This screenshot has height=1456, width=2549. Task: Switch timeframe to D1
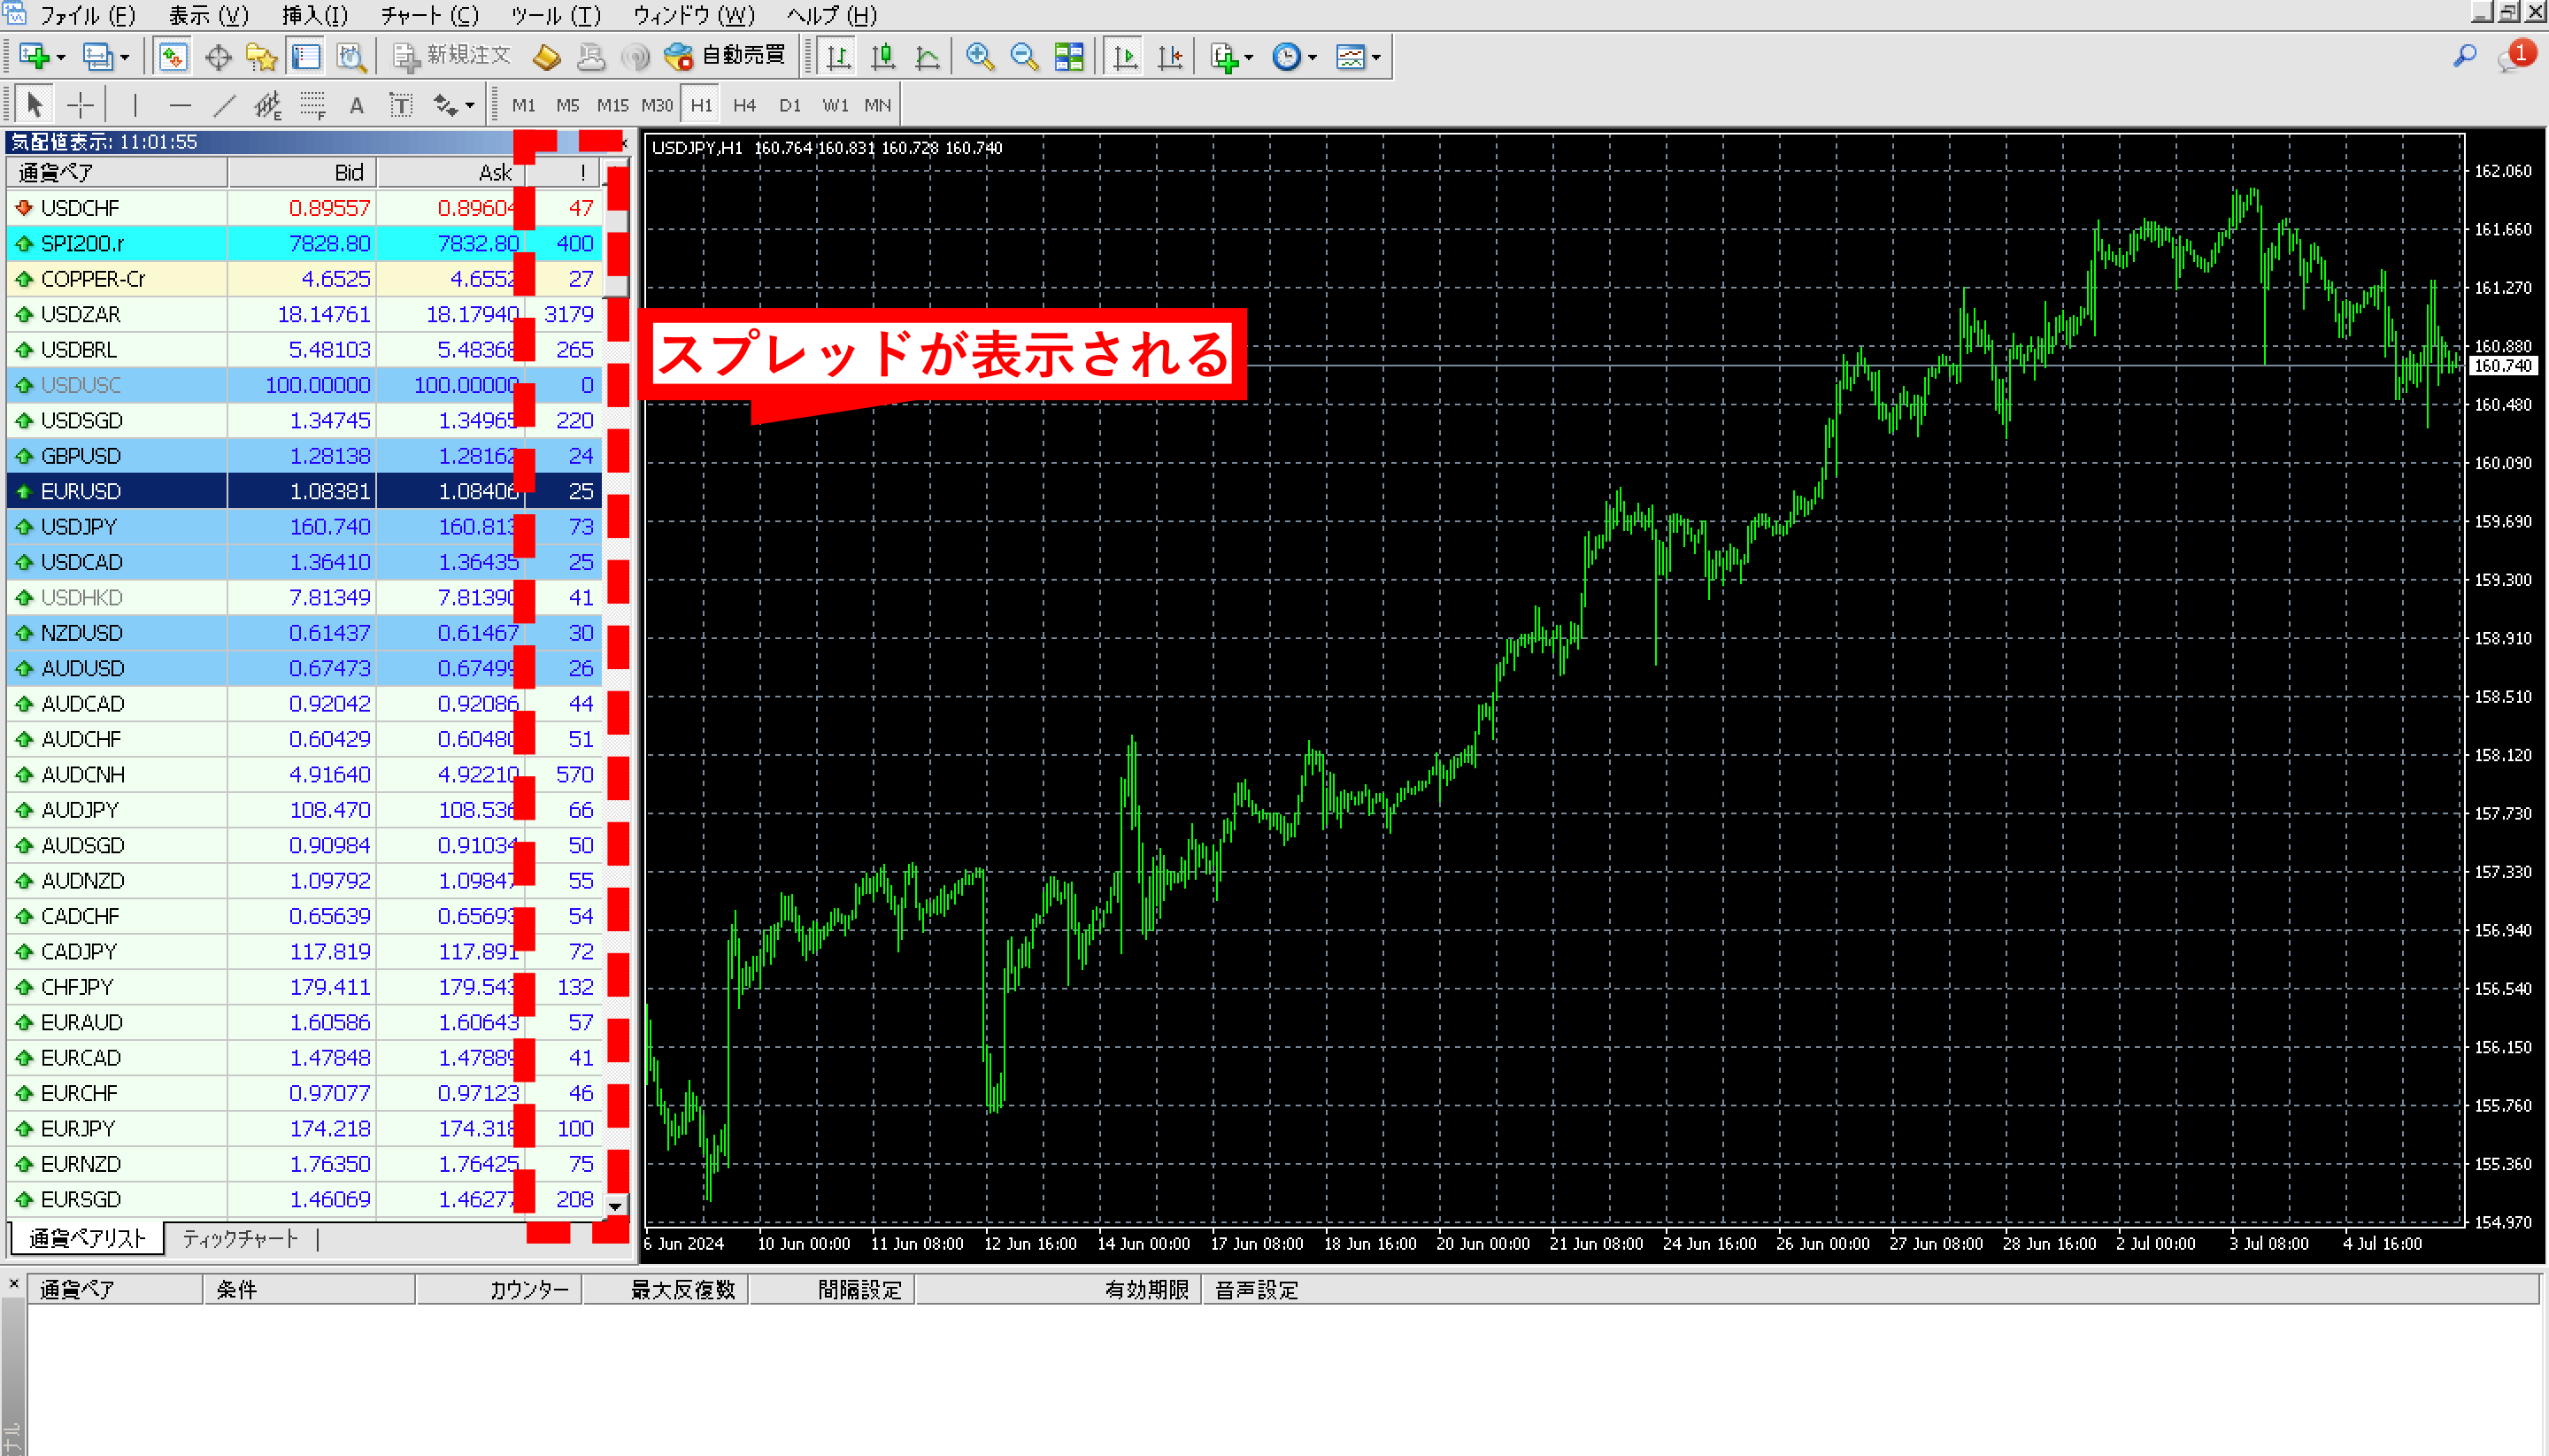click(790, 105)
